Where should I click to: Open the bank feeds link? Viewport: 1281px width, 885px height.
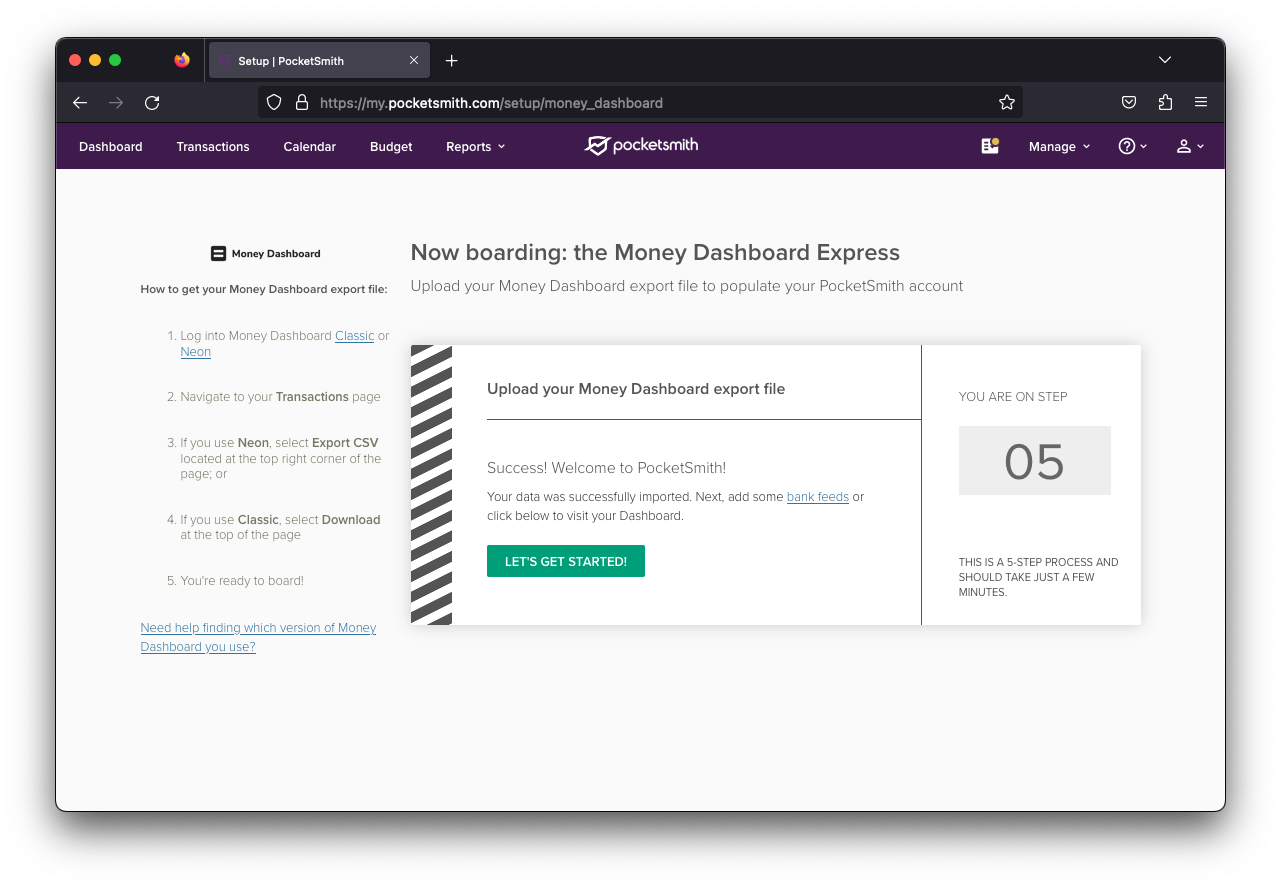(x=817, y=496)
